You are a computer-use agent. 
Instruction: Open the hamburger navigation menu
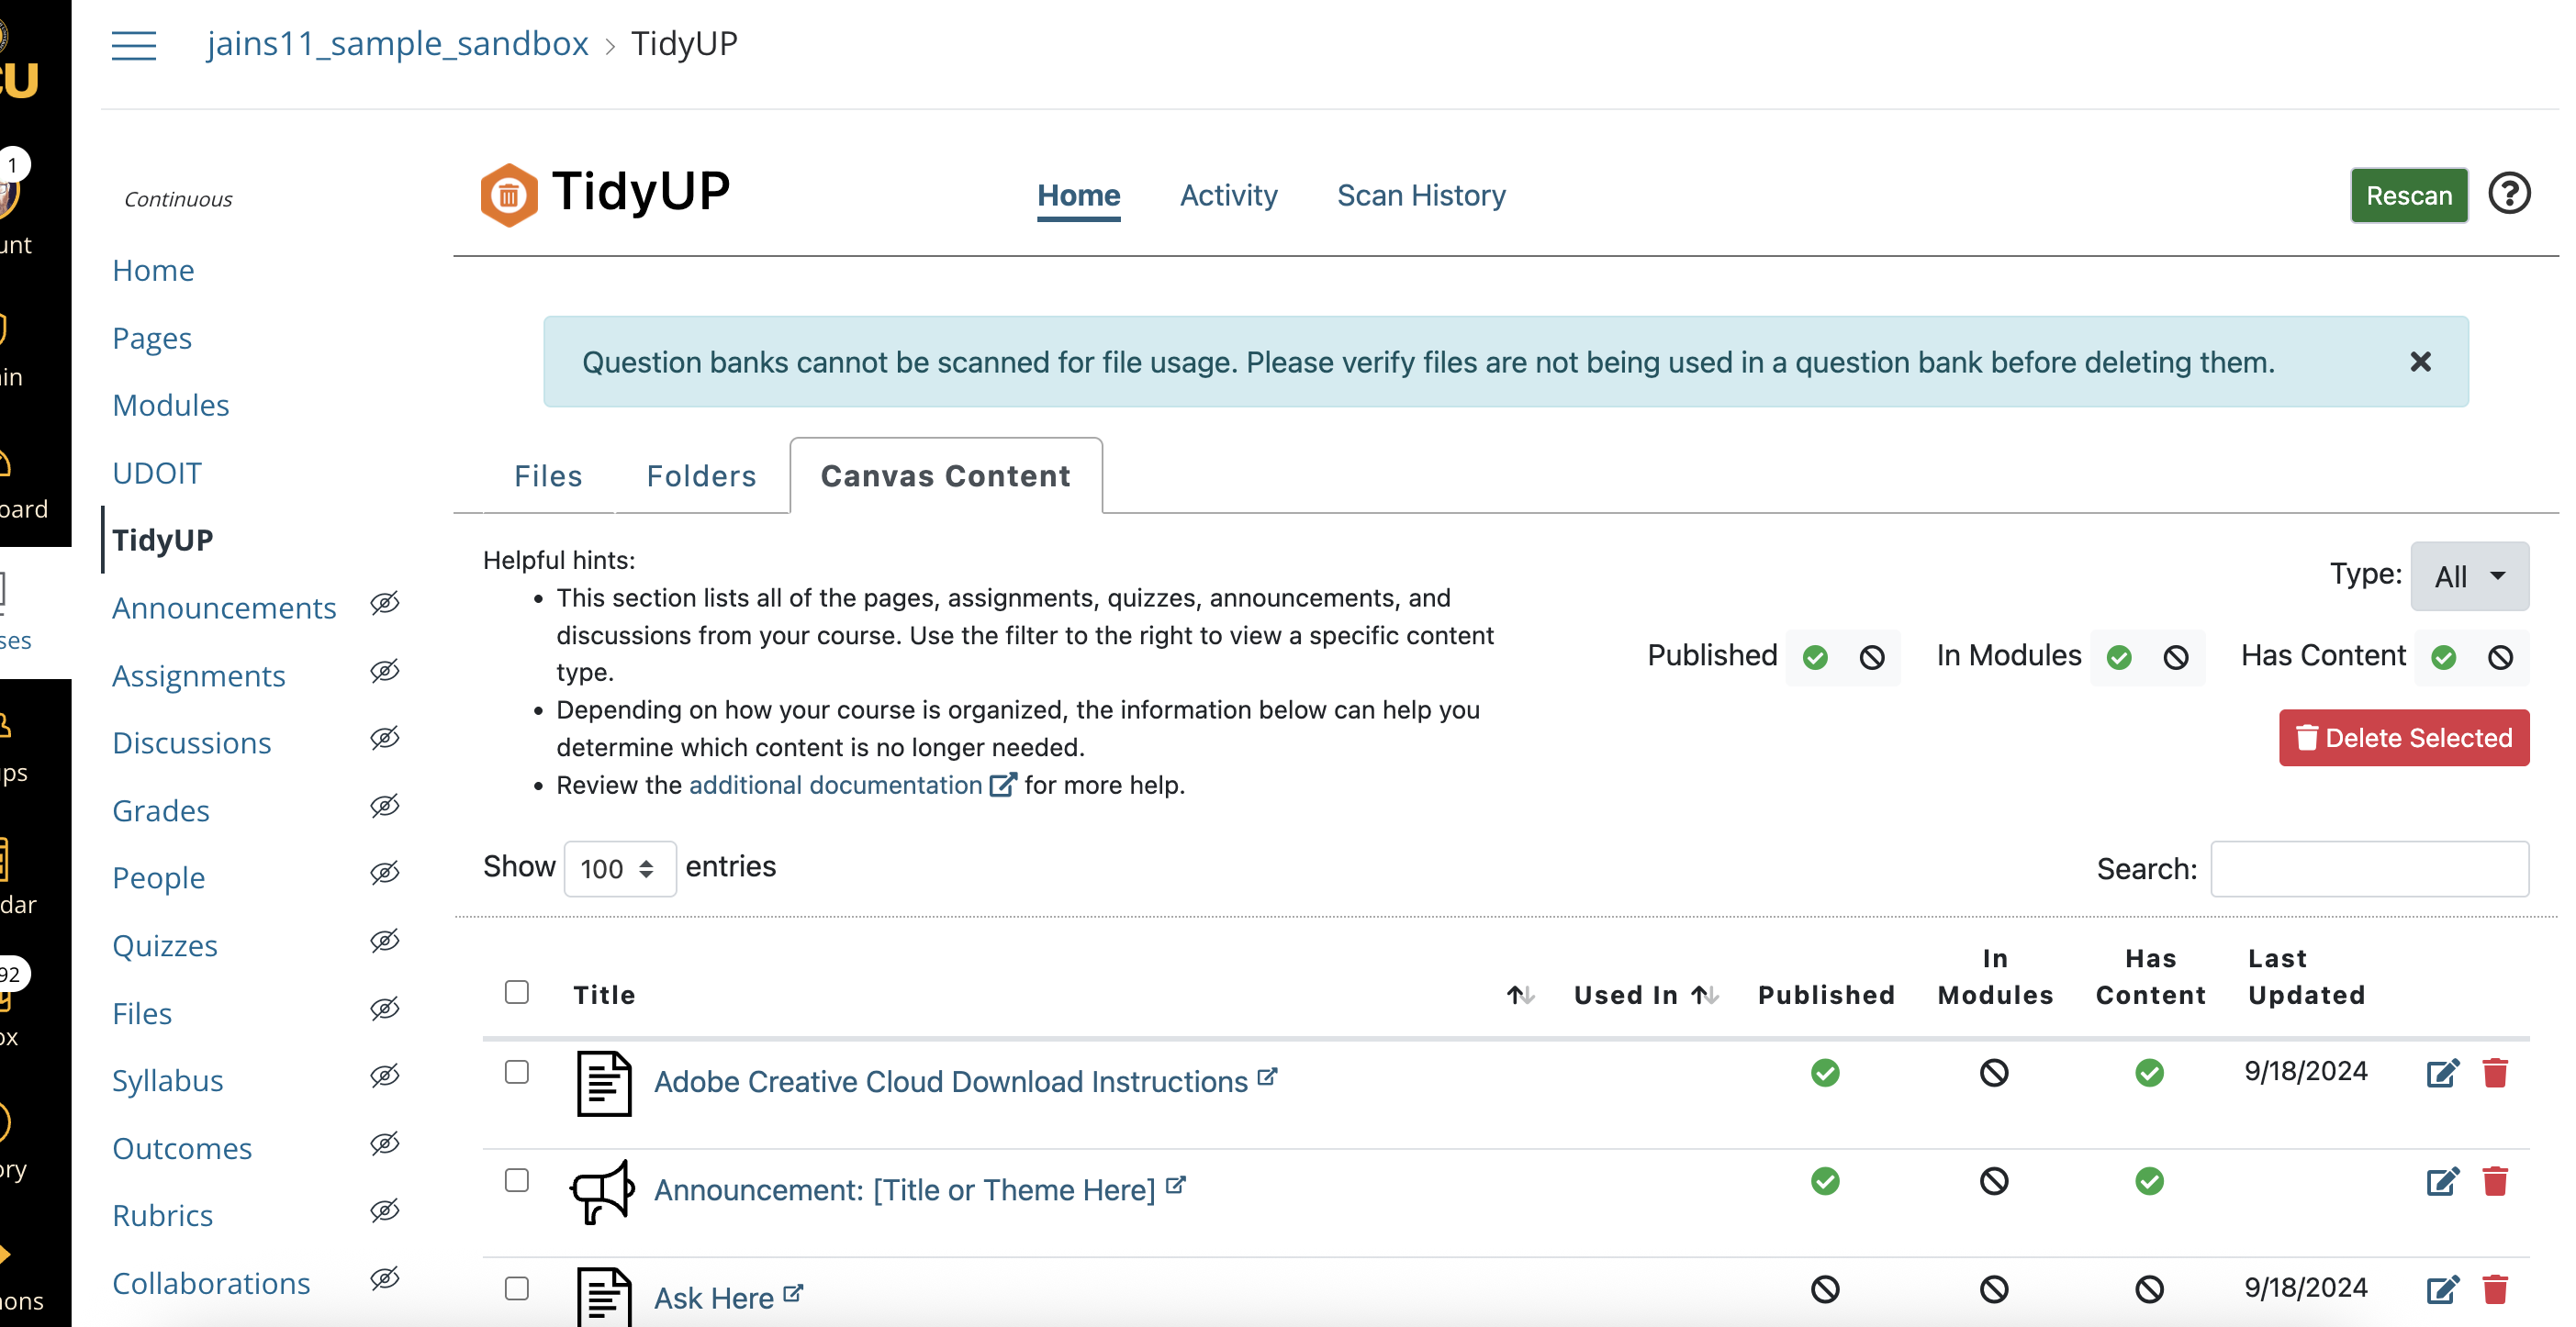pyautogui.click(x=134, y=45)
